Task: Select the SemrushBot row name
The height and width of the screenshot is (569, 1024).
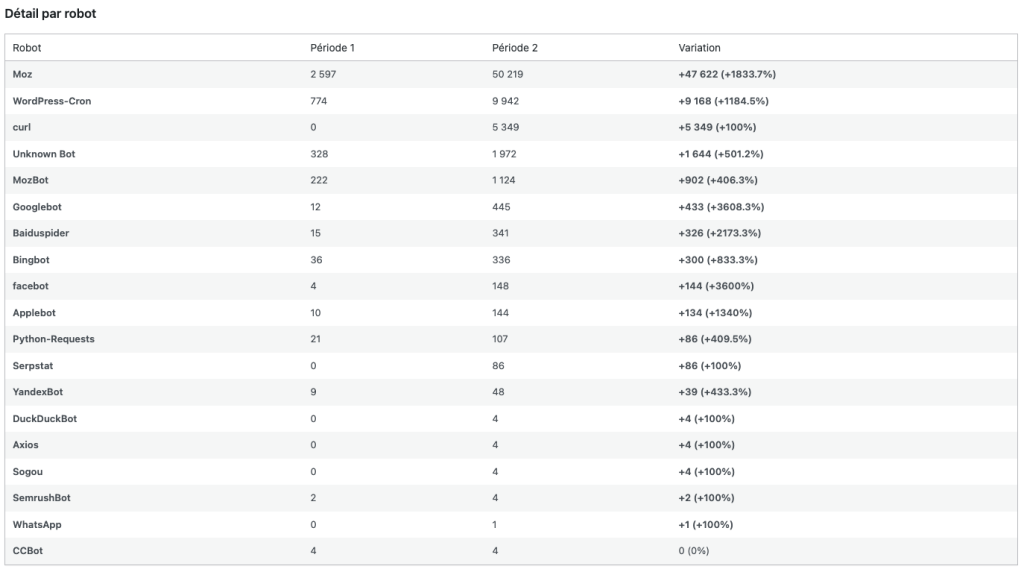Action: point(41,498)
